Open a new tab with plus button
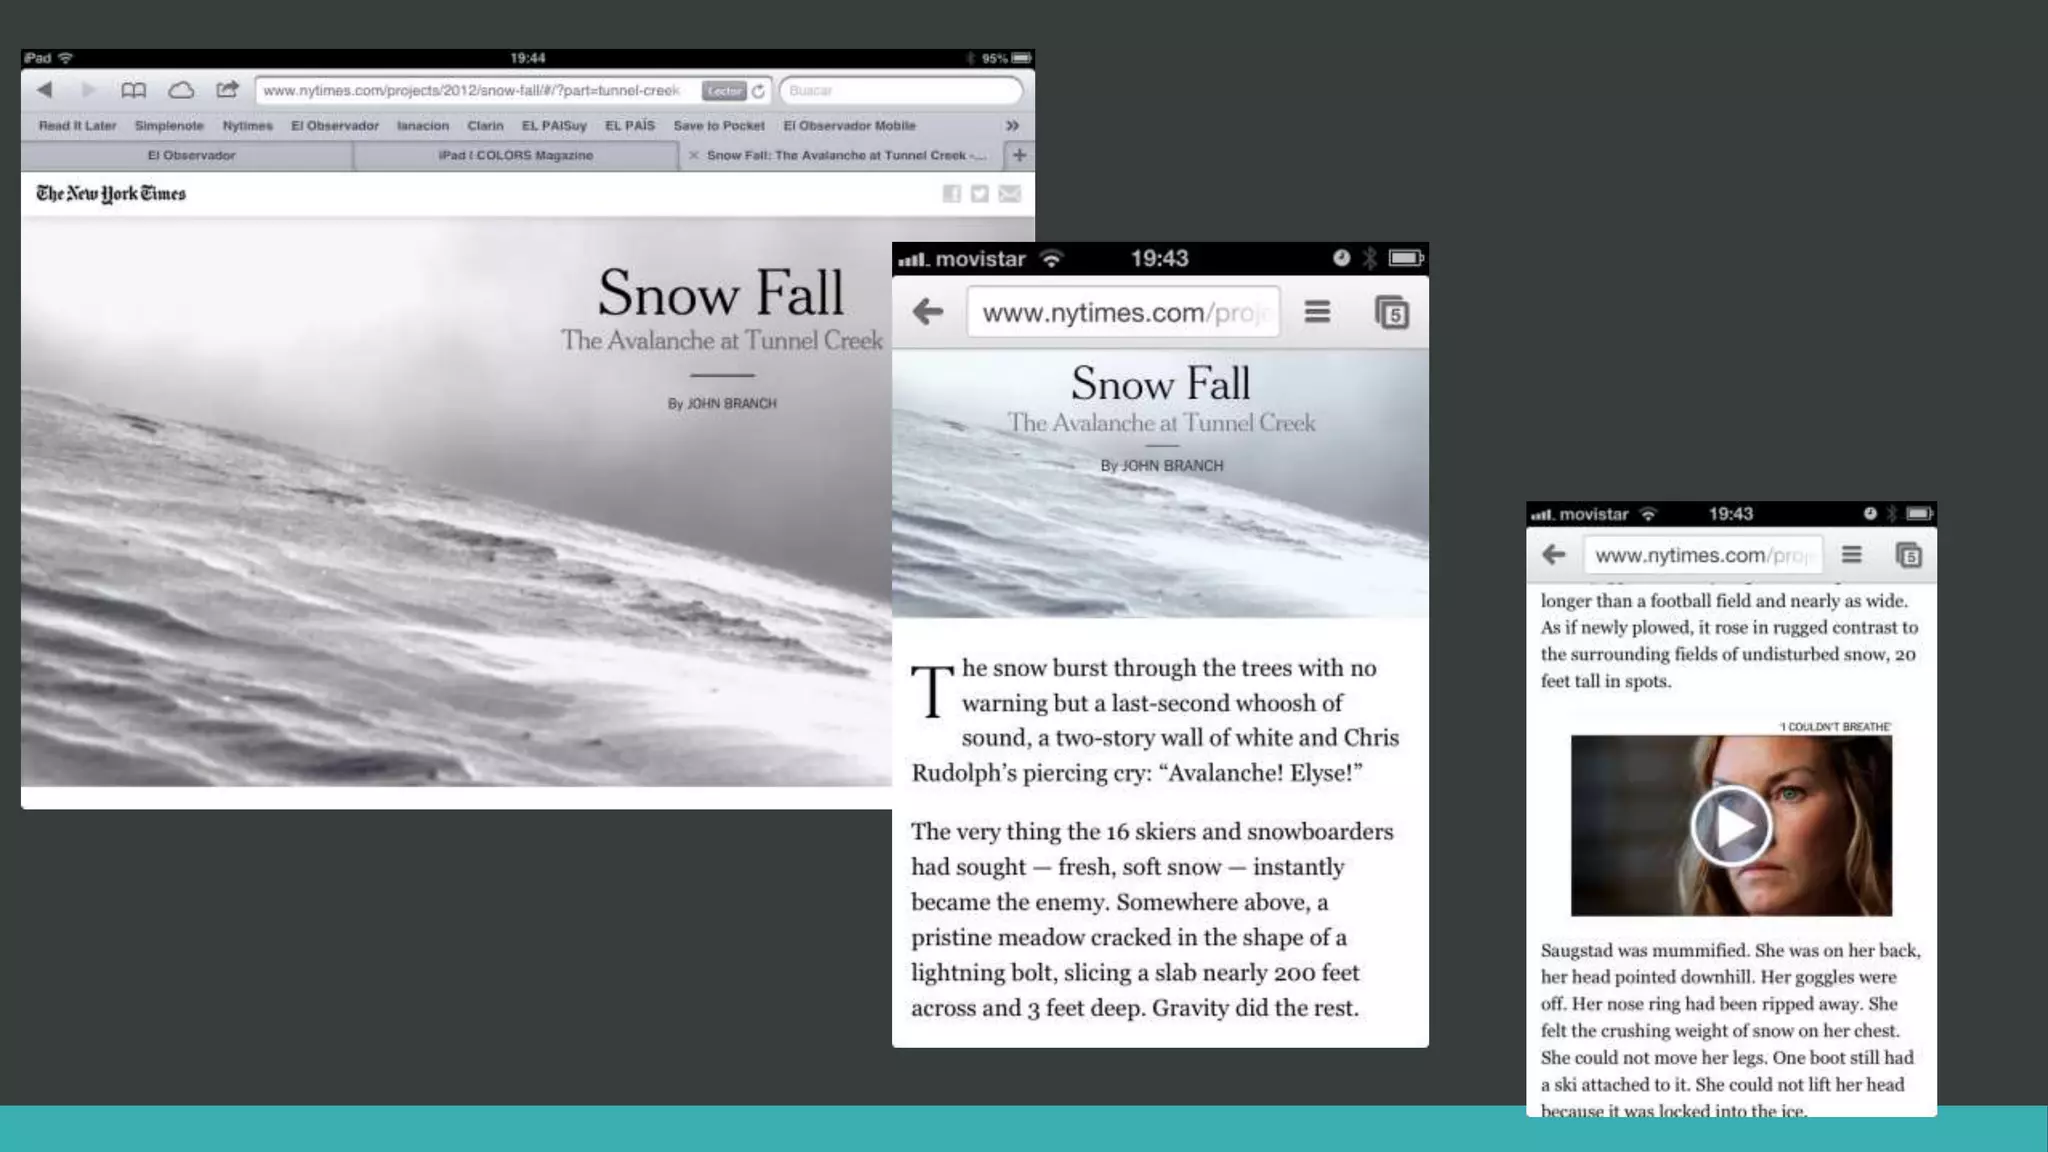 tap(1019, 155)
